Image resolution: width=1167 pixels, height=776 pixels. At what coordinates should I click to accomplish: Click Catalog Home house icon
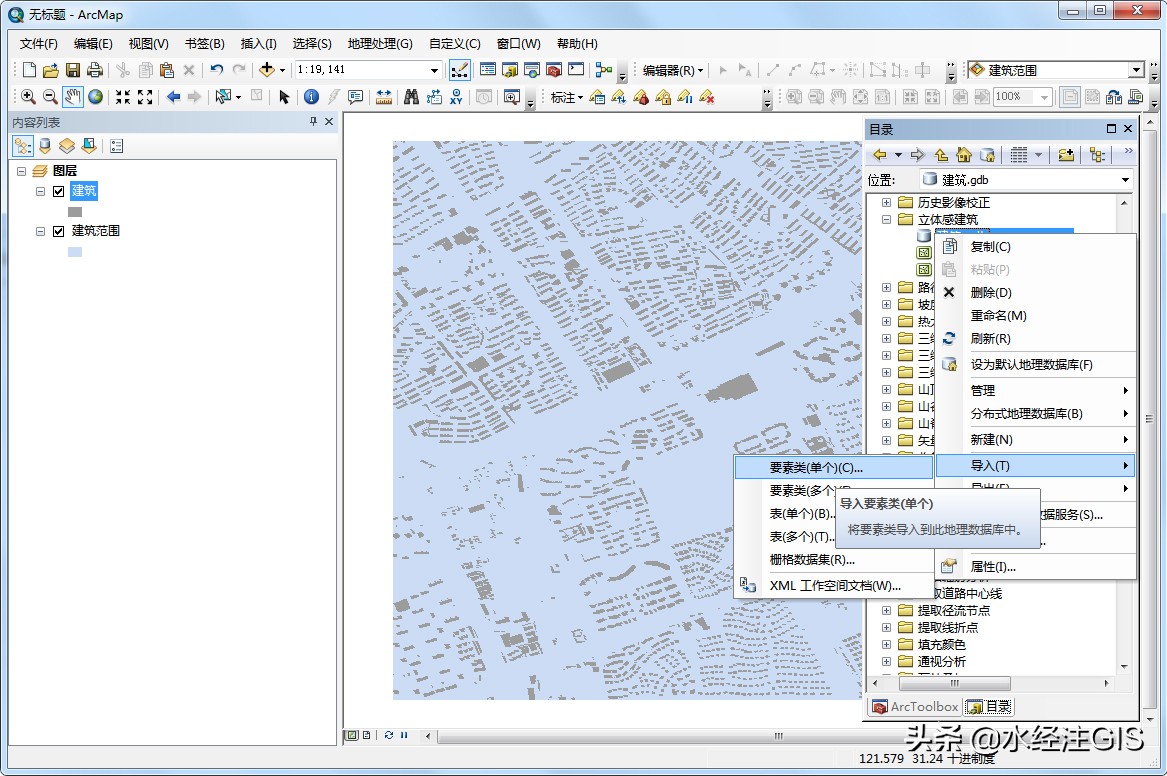[964, 155]
